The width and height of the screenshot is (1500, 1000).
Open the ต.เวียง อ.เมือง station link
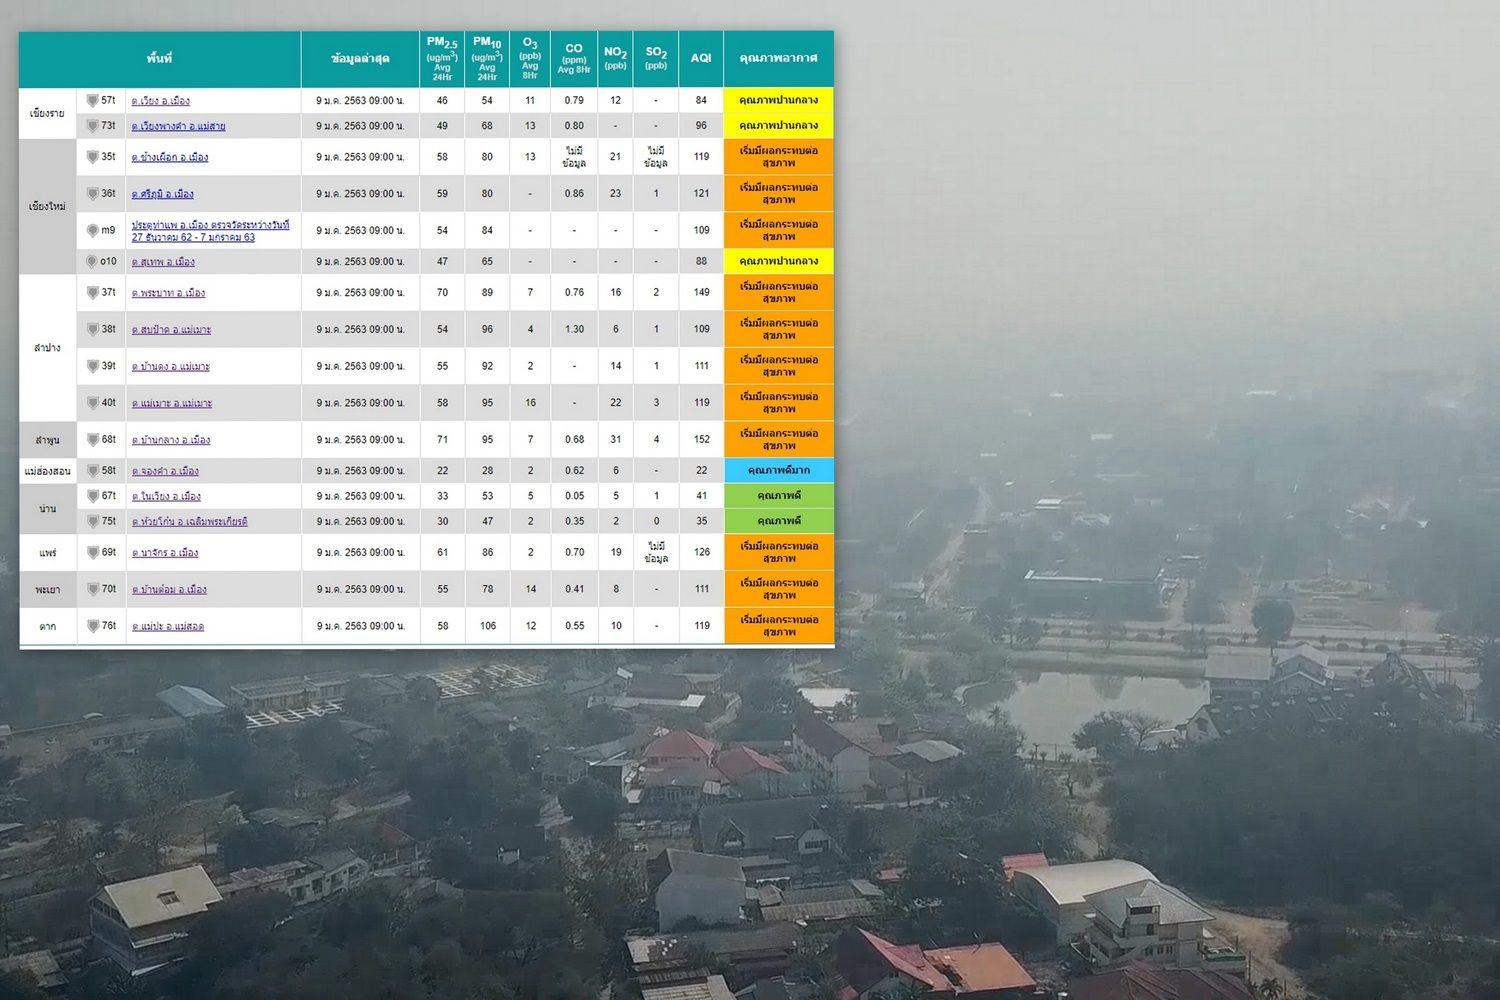pyautogui.click(x=160, y=101)
